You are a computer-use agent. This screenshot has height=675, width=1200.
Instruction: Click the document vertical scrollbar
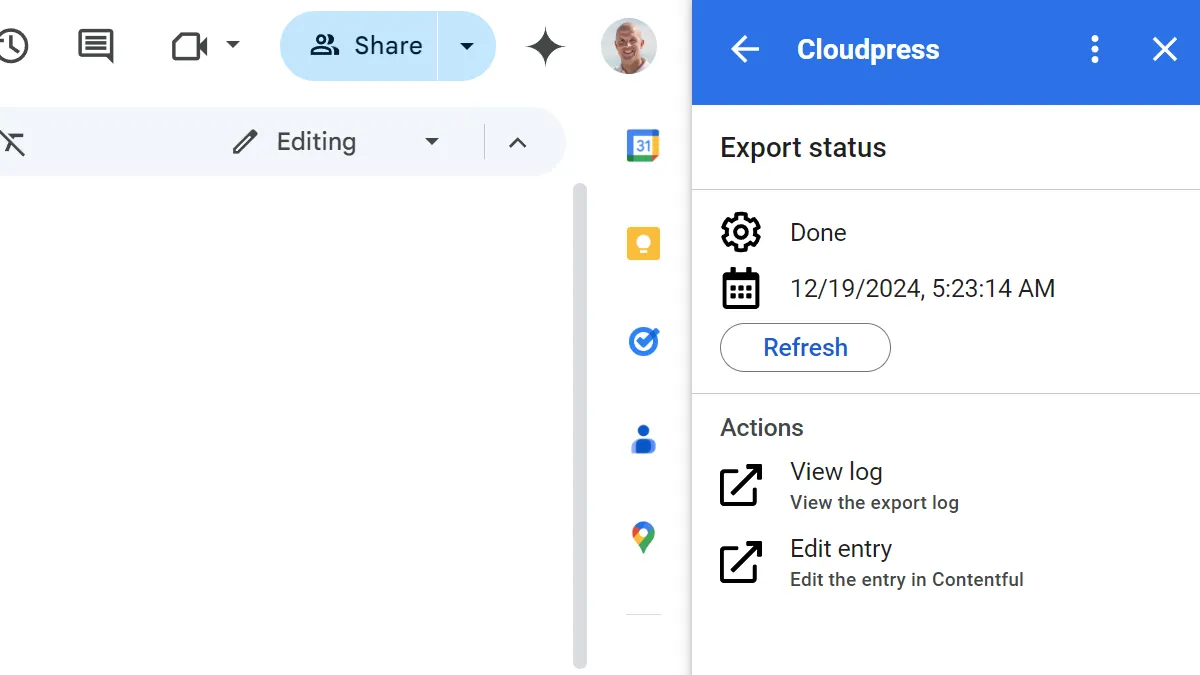pyautogui.click(x=580, y=425)
